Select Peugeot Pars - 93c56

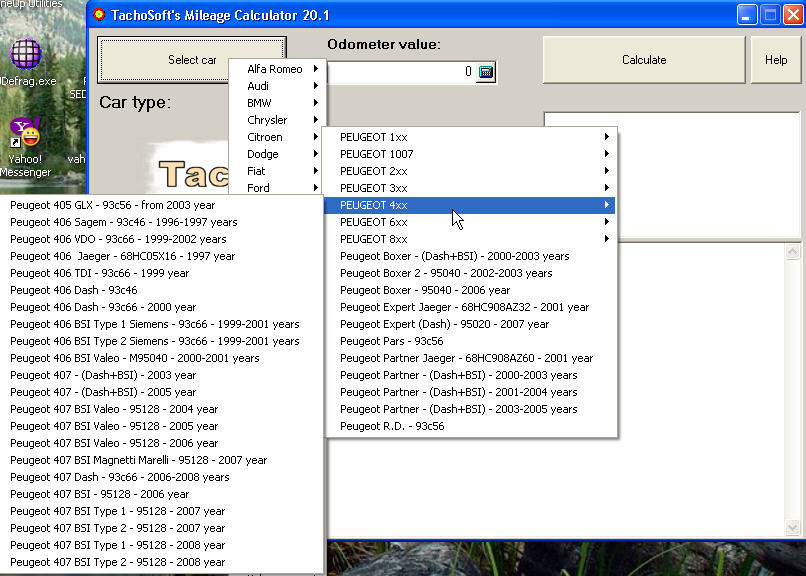(x=471, y=340)
